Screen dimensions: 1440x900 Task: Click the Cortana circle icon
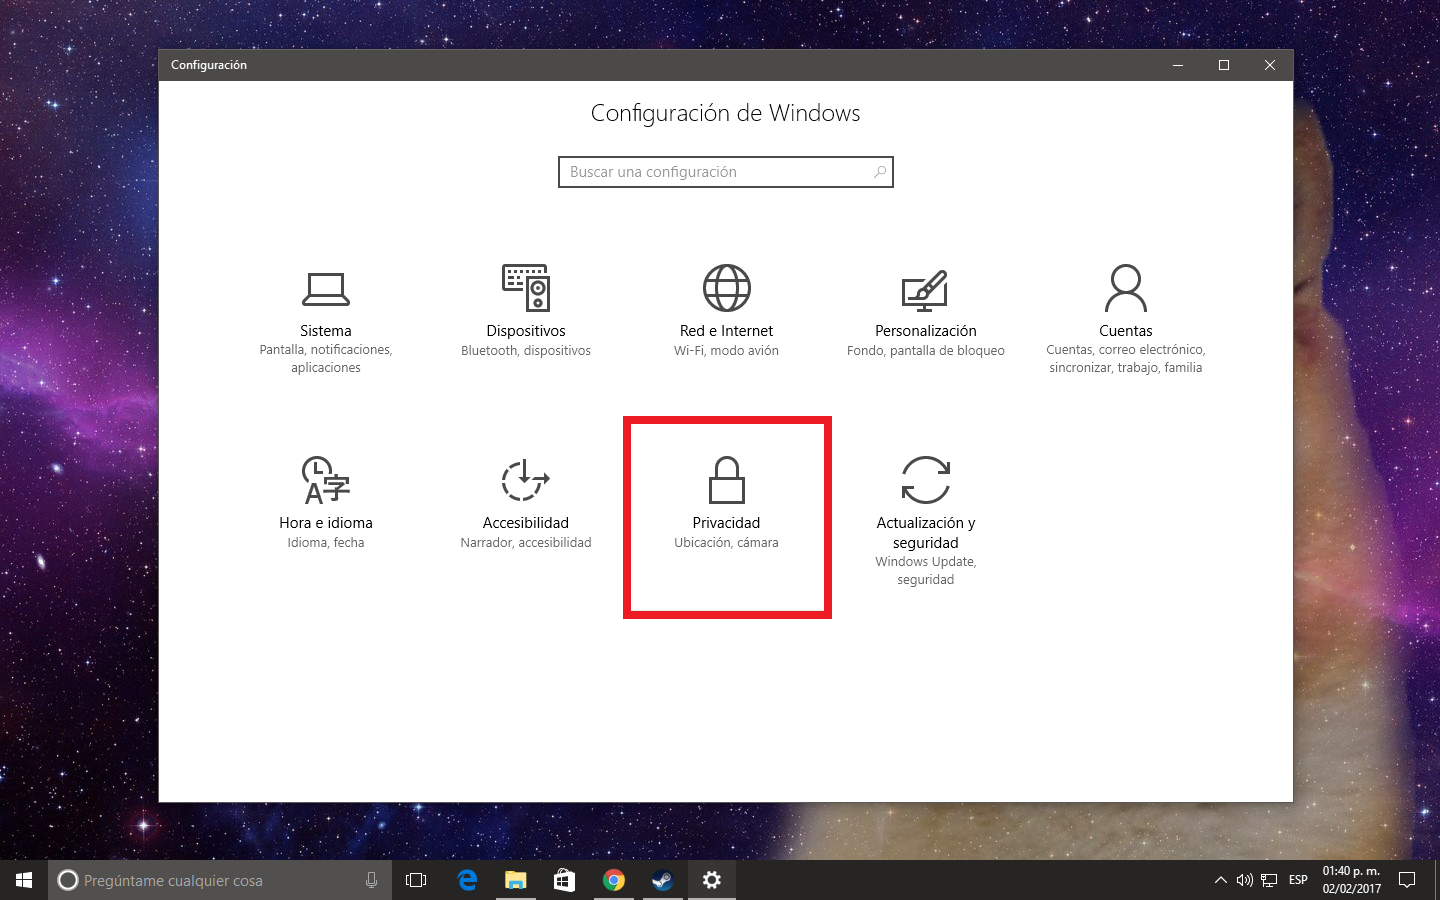(x=68, y=880)
